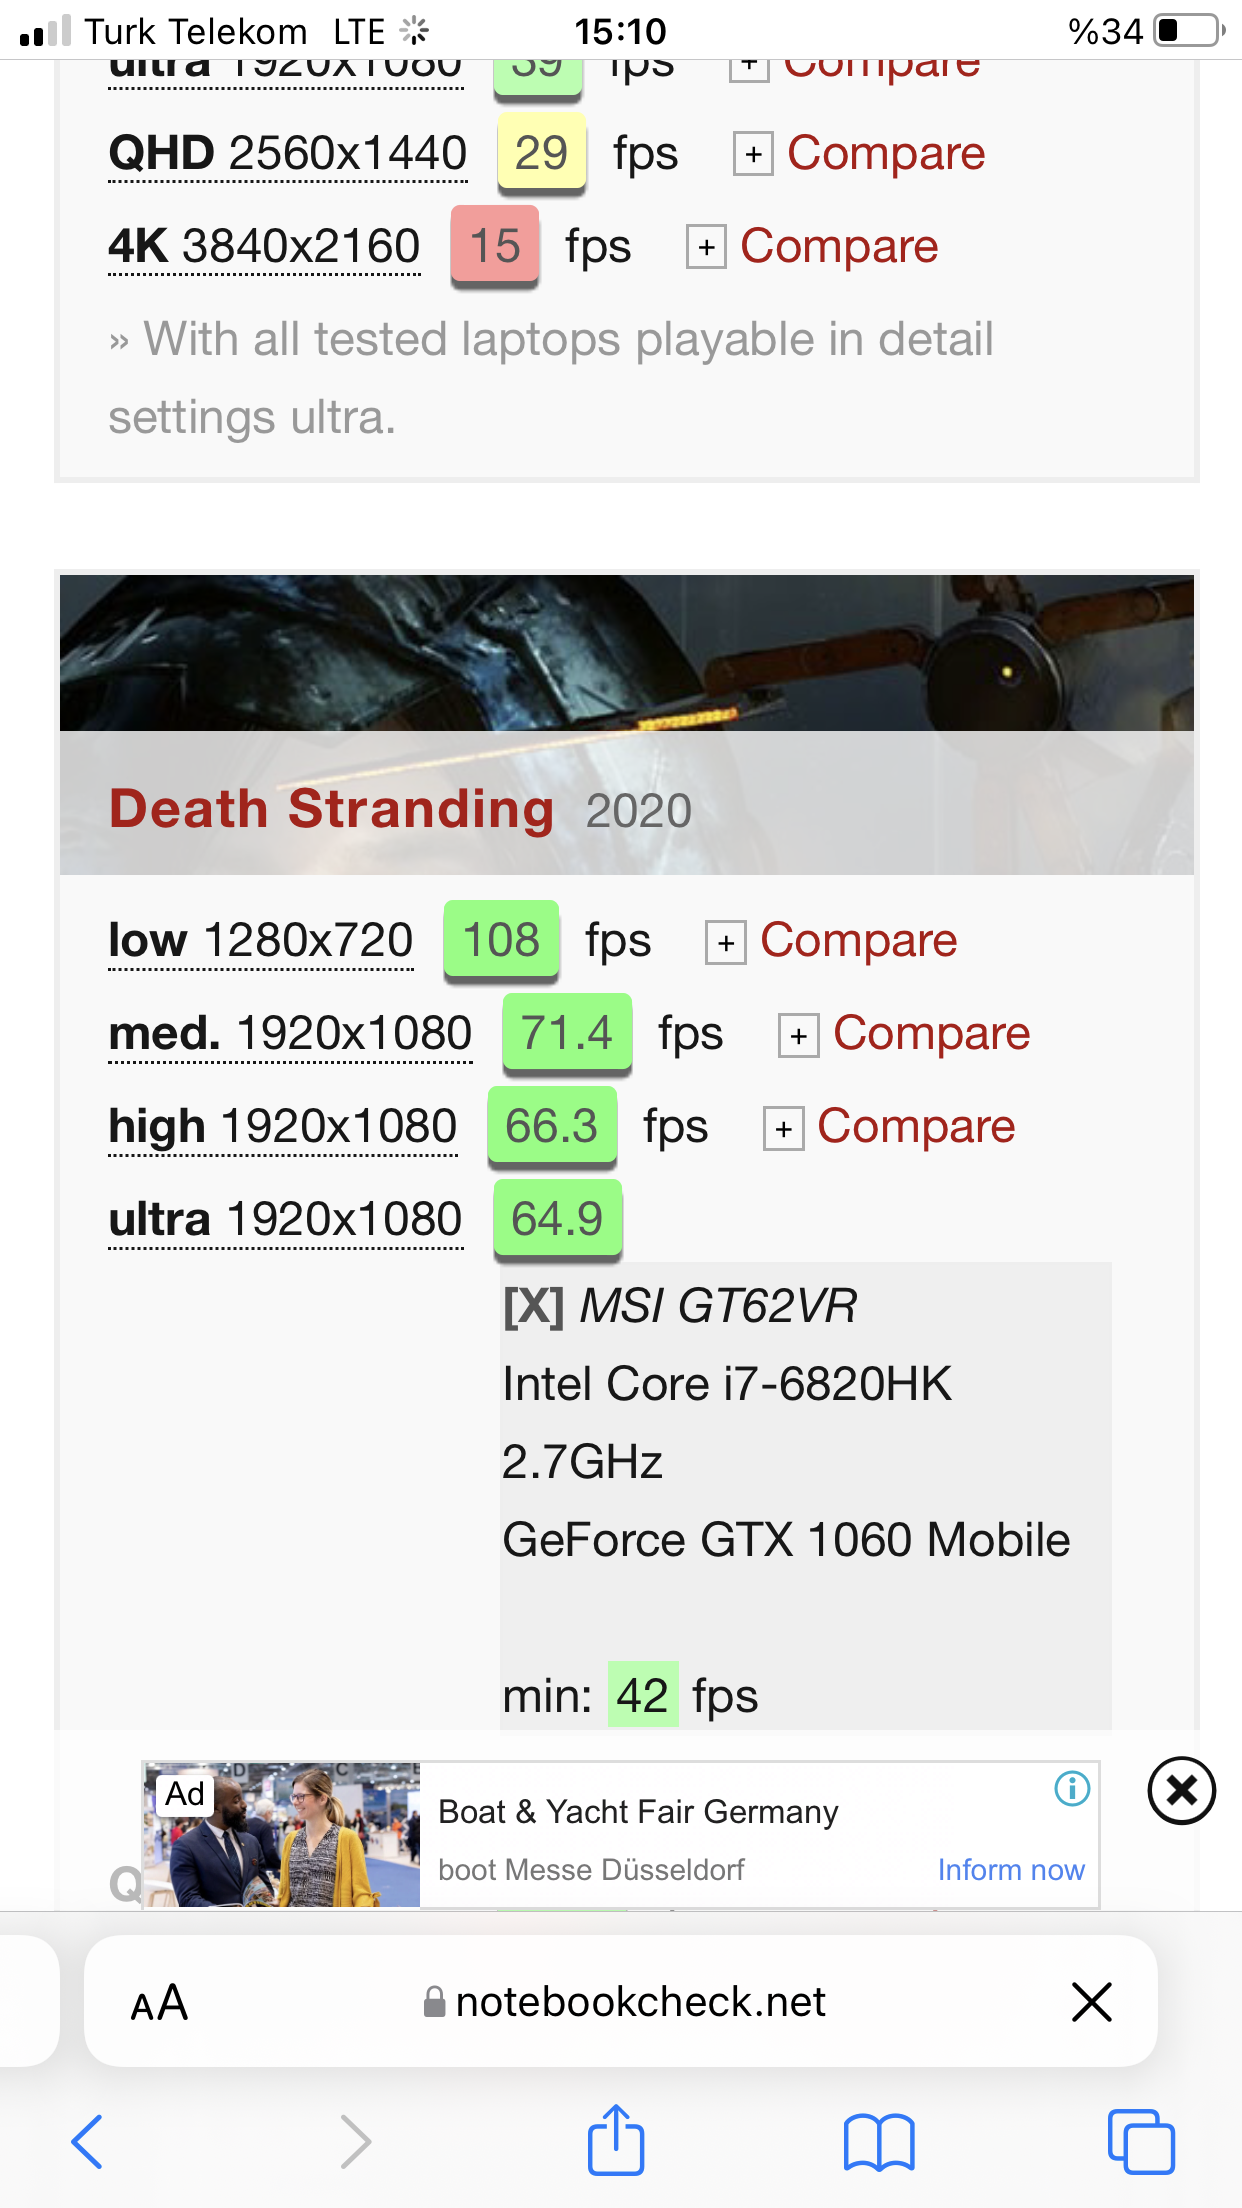Open the ad info icon
Image resolution: width=1242 pixels, height=2208 pixels.
click(1072, 1788)
